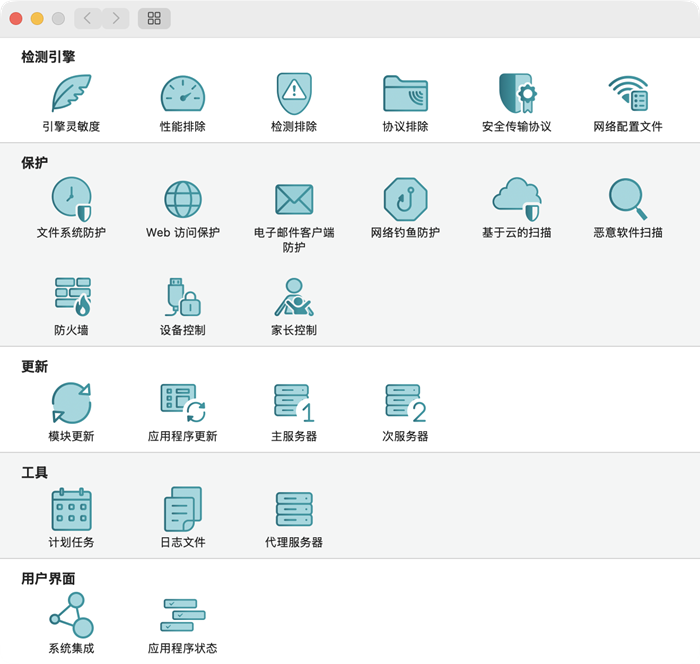The height and width of the screenshot is (664, 700).
Task: Open 协议排除 folder icon
Action: click(x=405, y=93)
